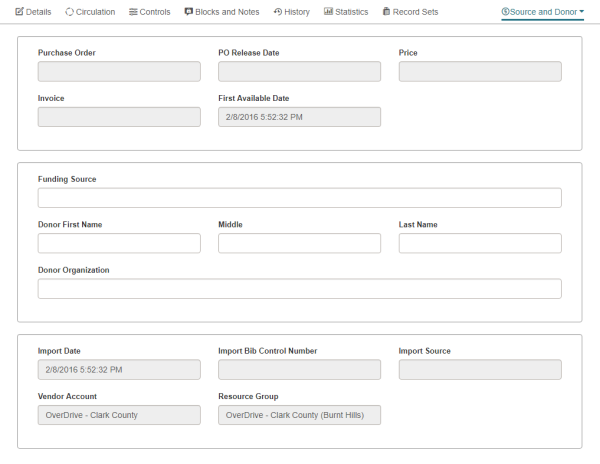
Task: Click the History clock icon
Action: (277, 12)
